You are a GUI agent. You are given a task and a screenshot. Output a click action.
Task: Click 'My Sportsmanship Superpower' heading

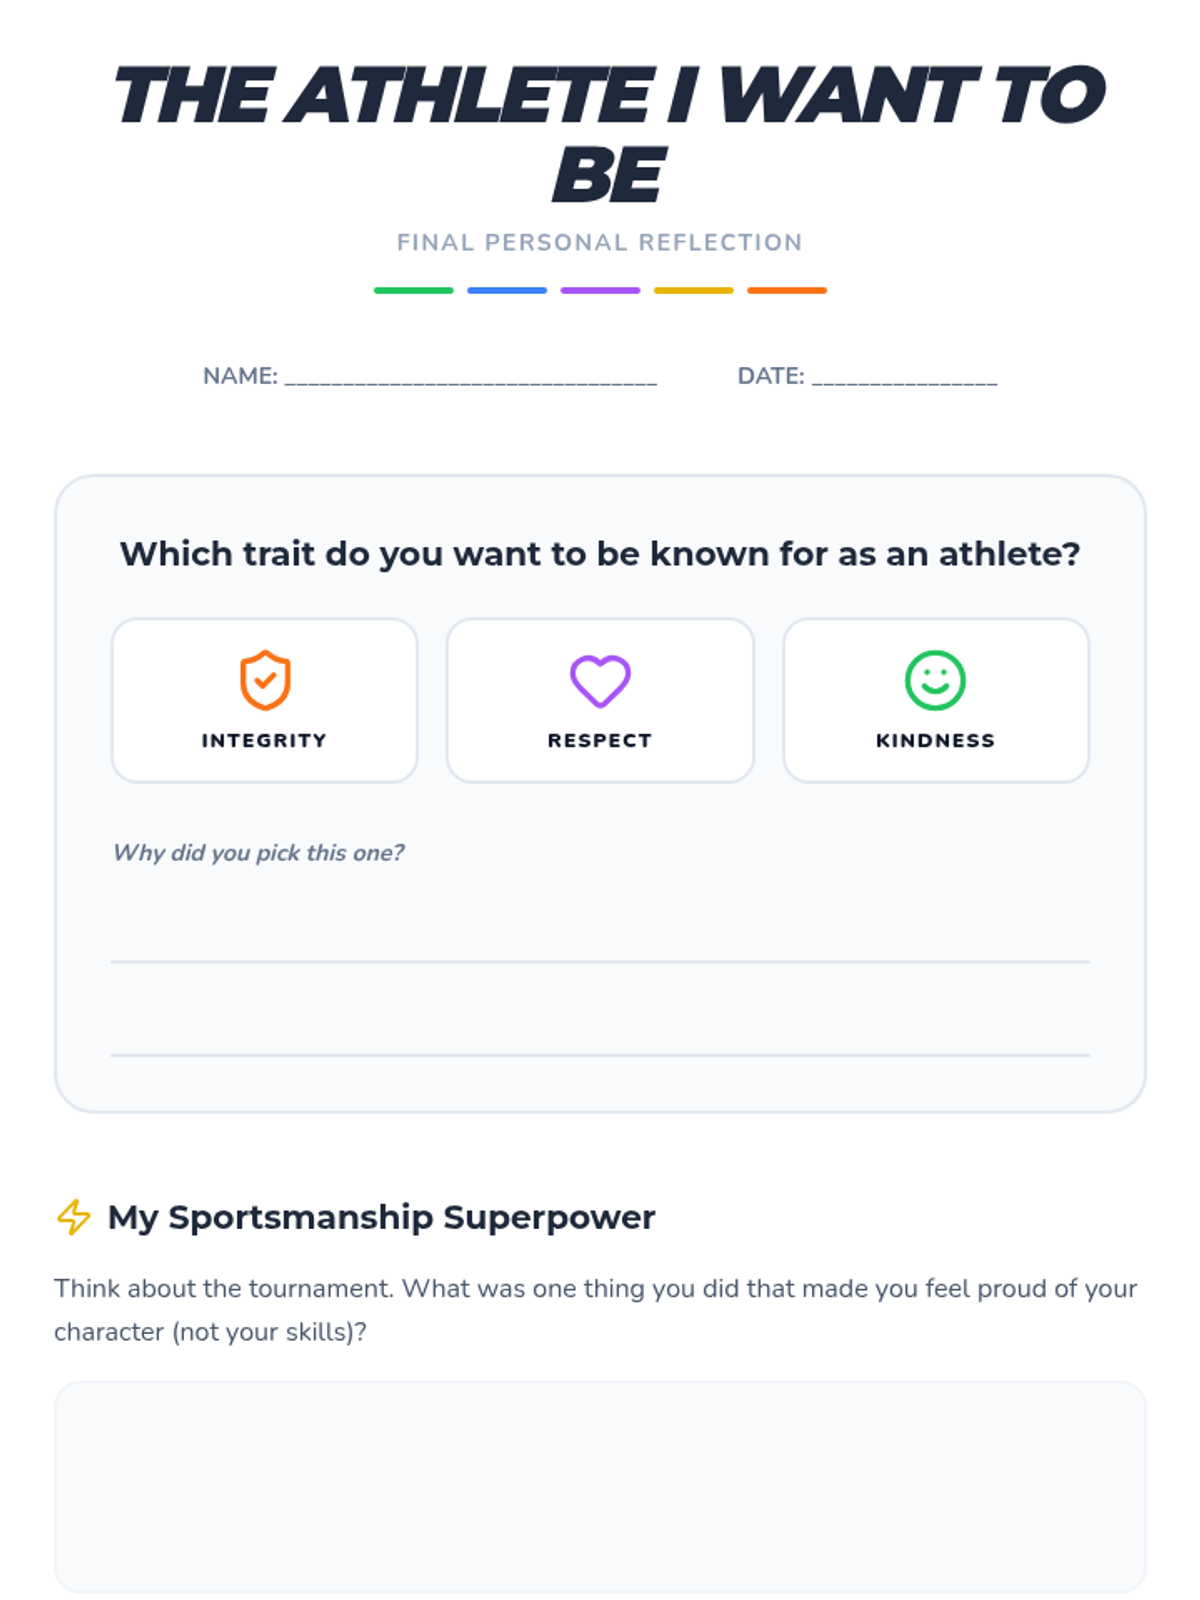click(x=381, y=1217)
